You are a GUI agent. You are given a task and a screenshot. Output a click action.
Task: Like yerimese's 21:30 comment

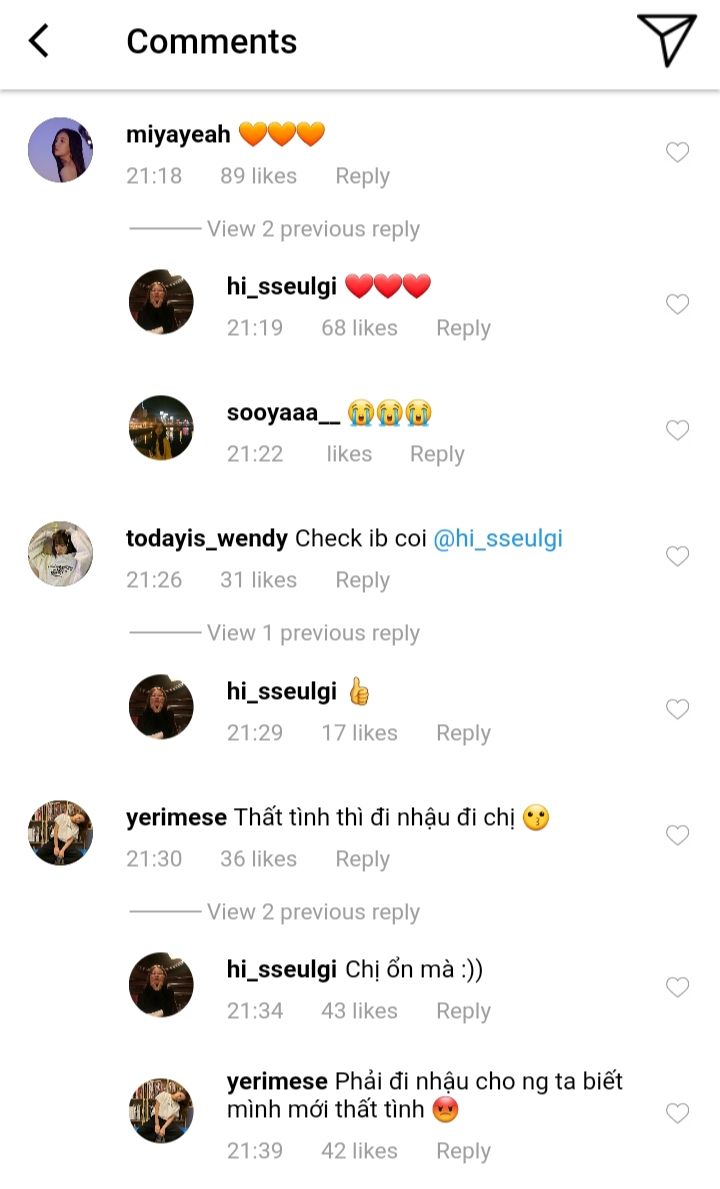click(677, 835)
